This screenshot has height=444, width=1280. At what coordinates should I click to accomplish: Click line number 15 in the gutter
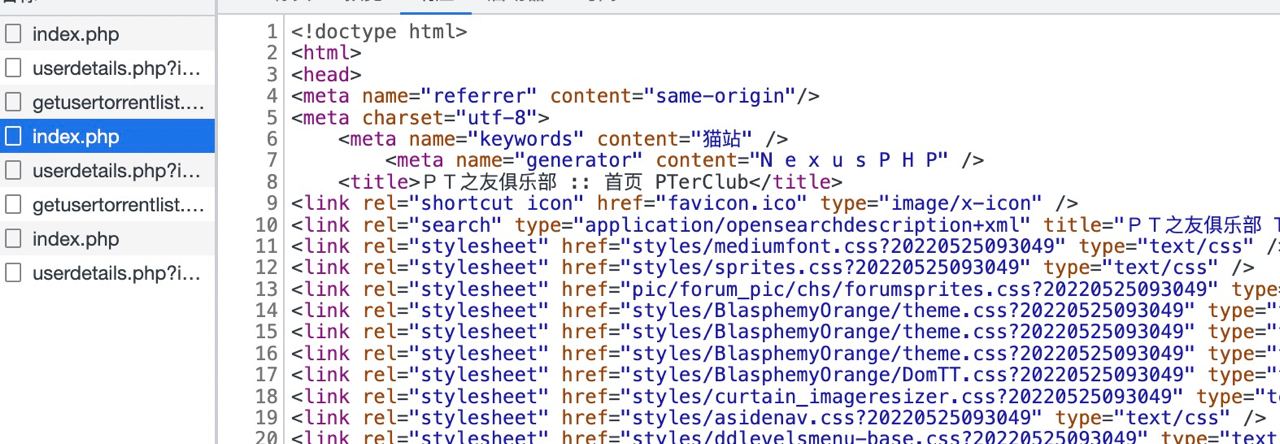click(x=266, y=331)
